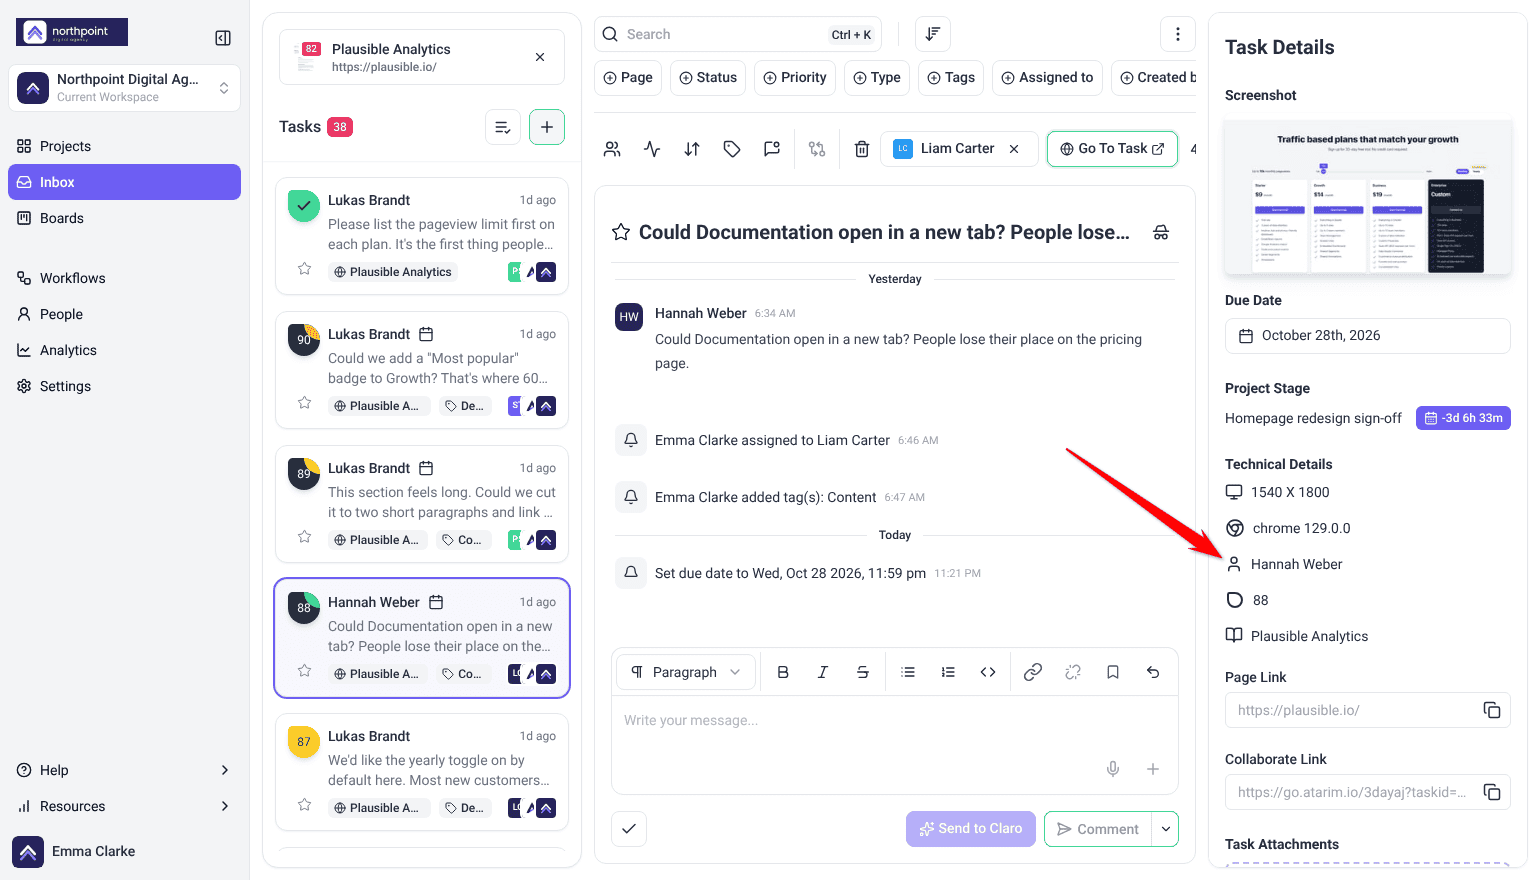This screenshot has width=1540, height=880.
Task: Click the Send to Claro button
Action: click(971, 829)
